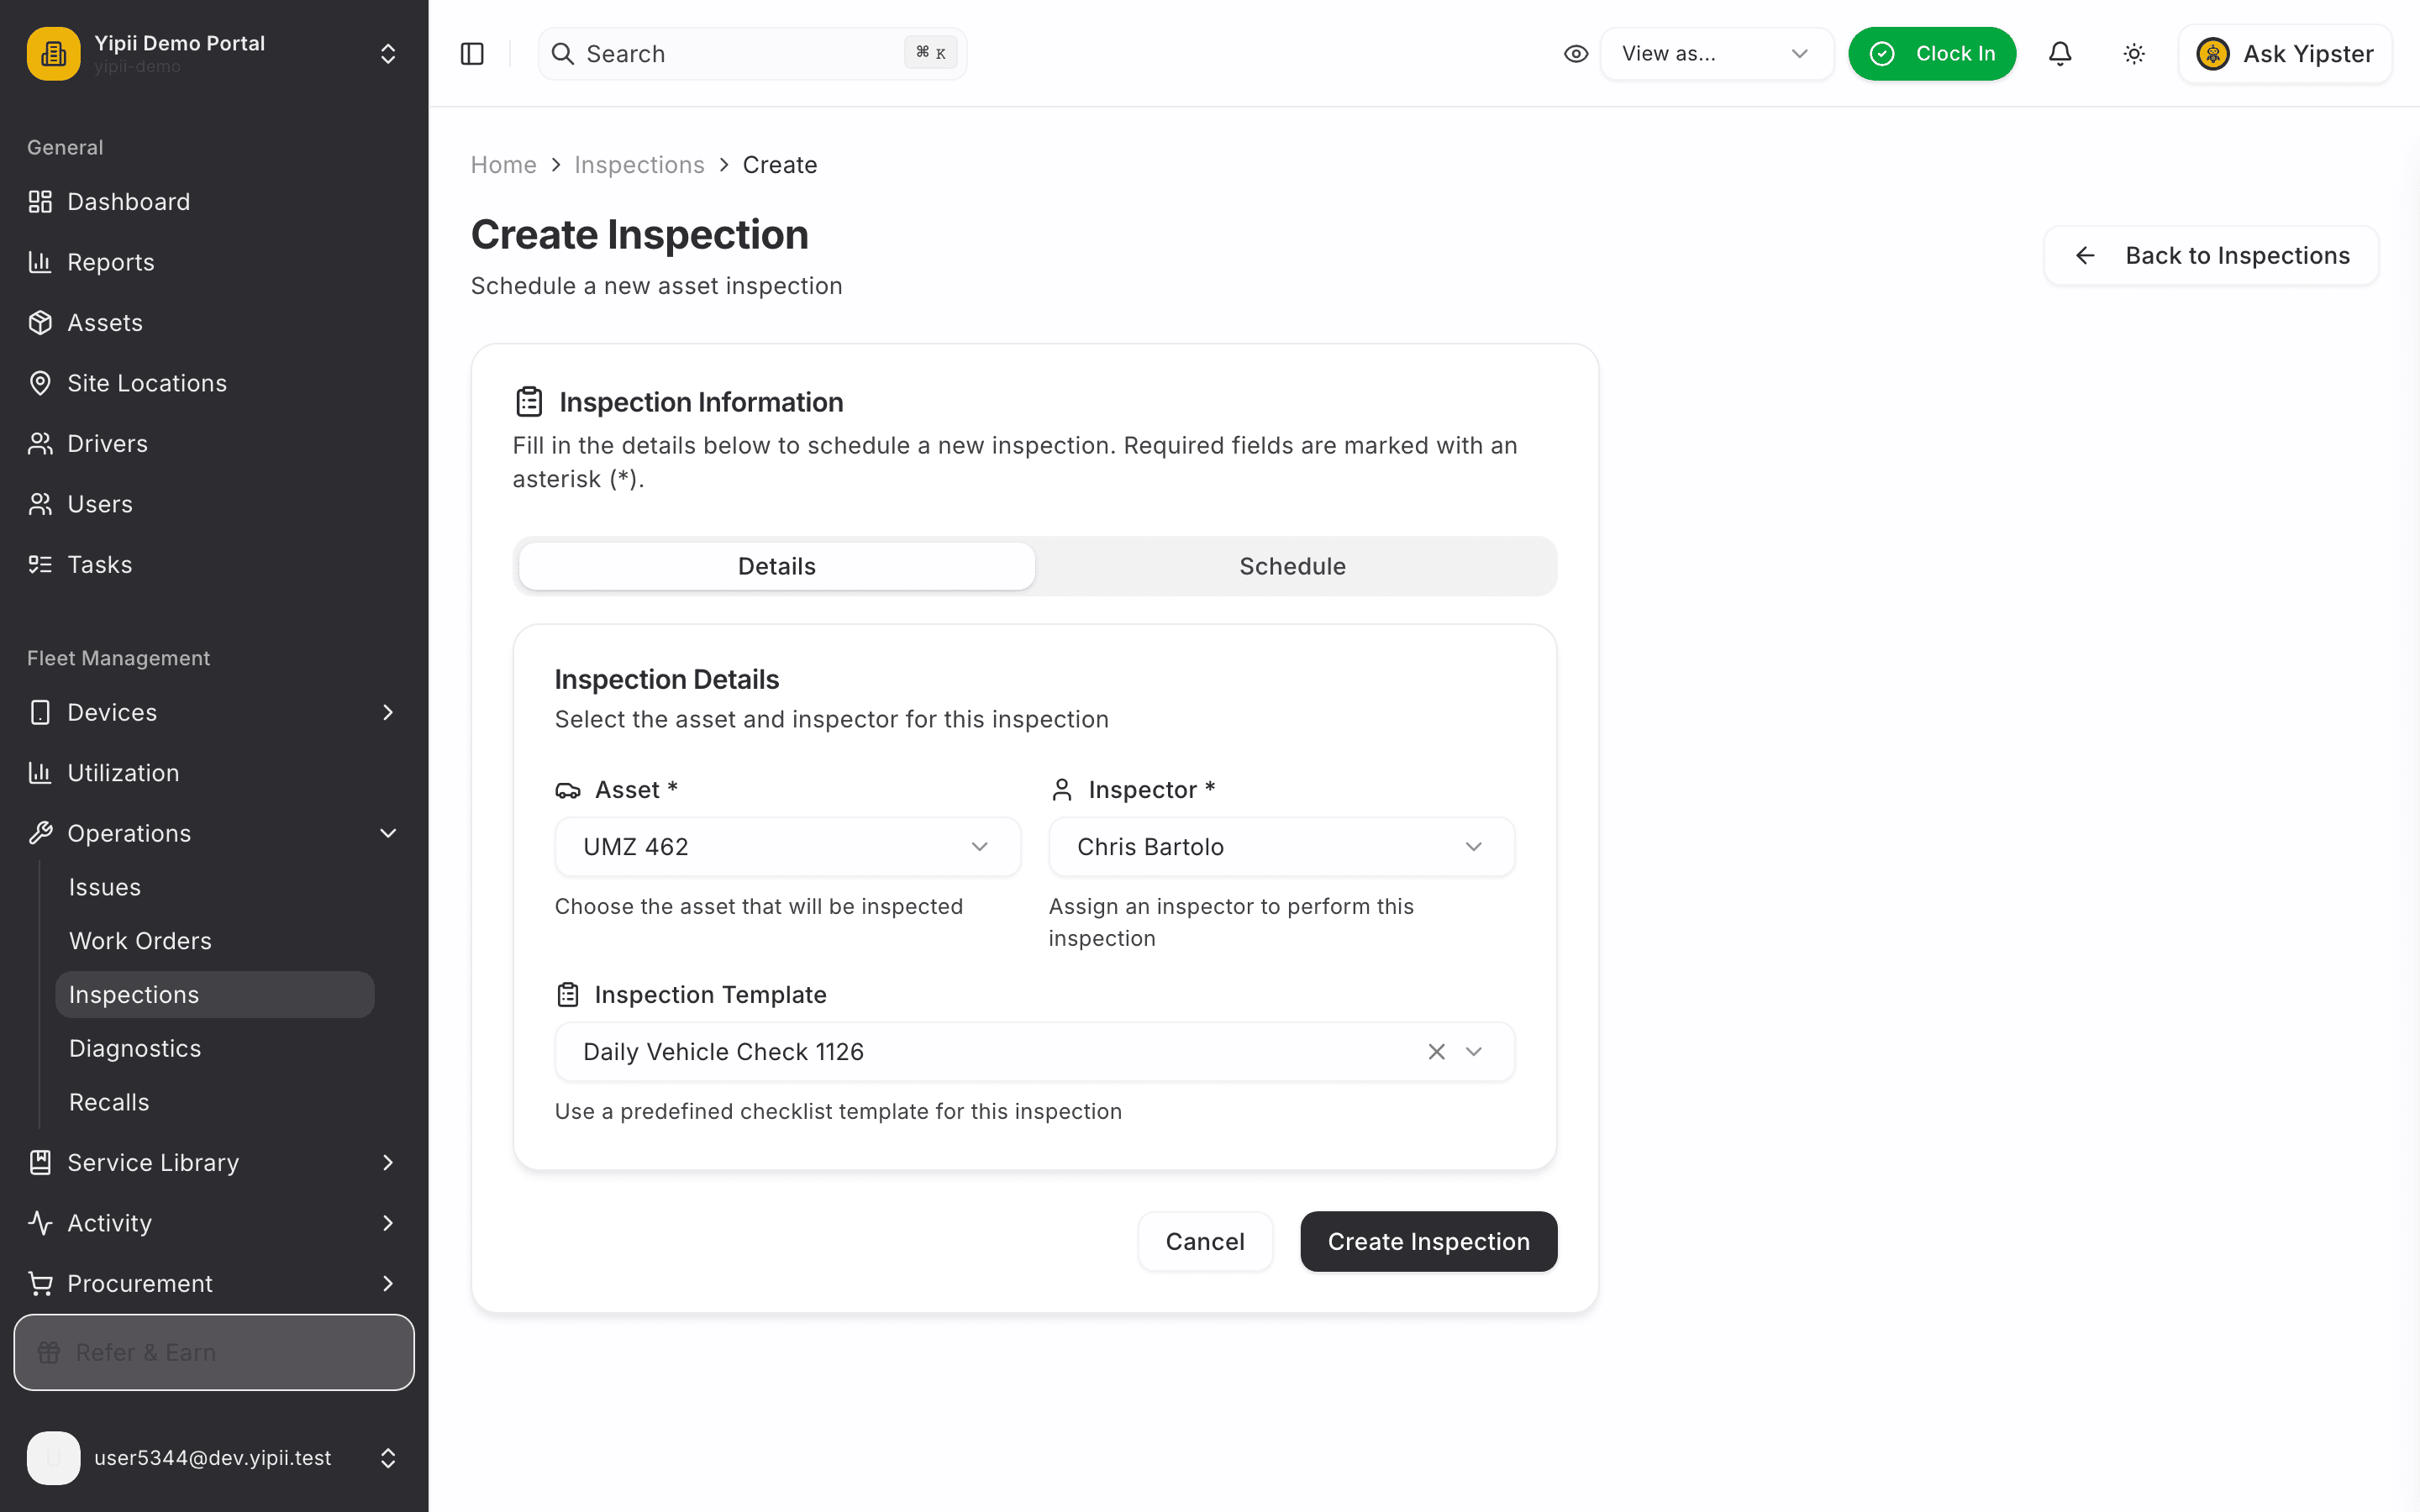Click the Assets cube icon
Image resolution: width=2420 pixels, height=1512 pixels.
(40, 323)
